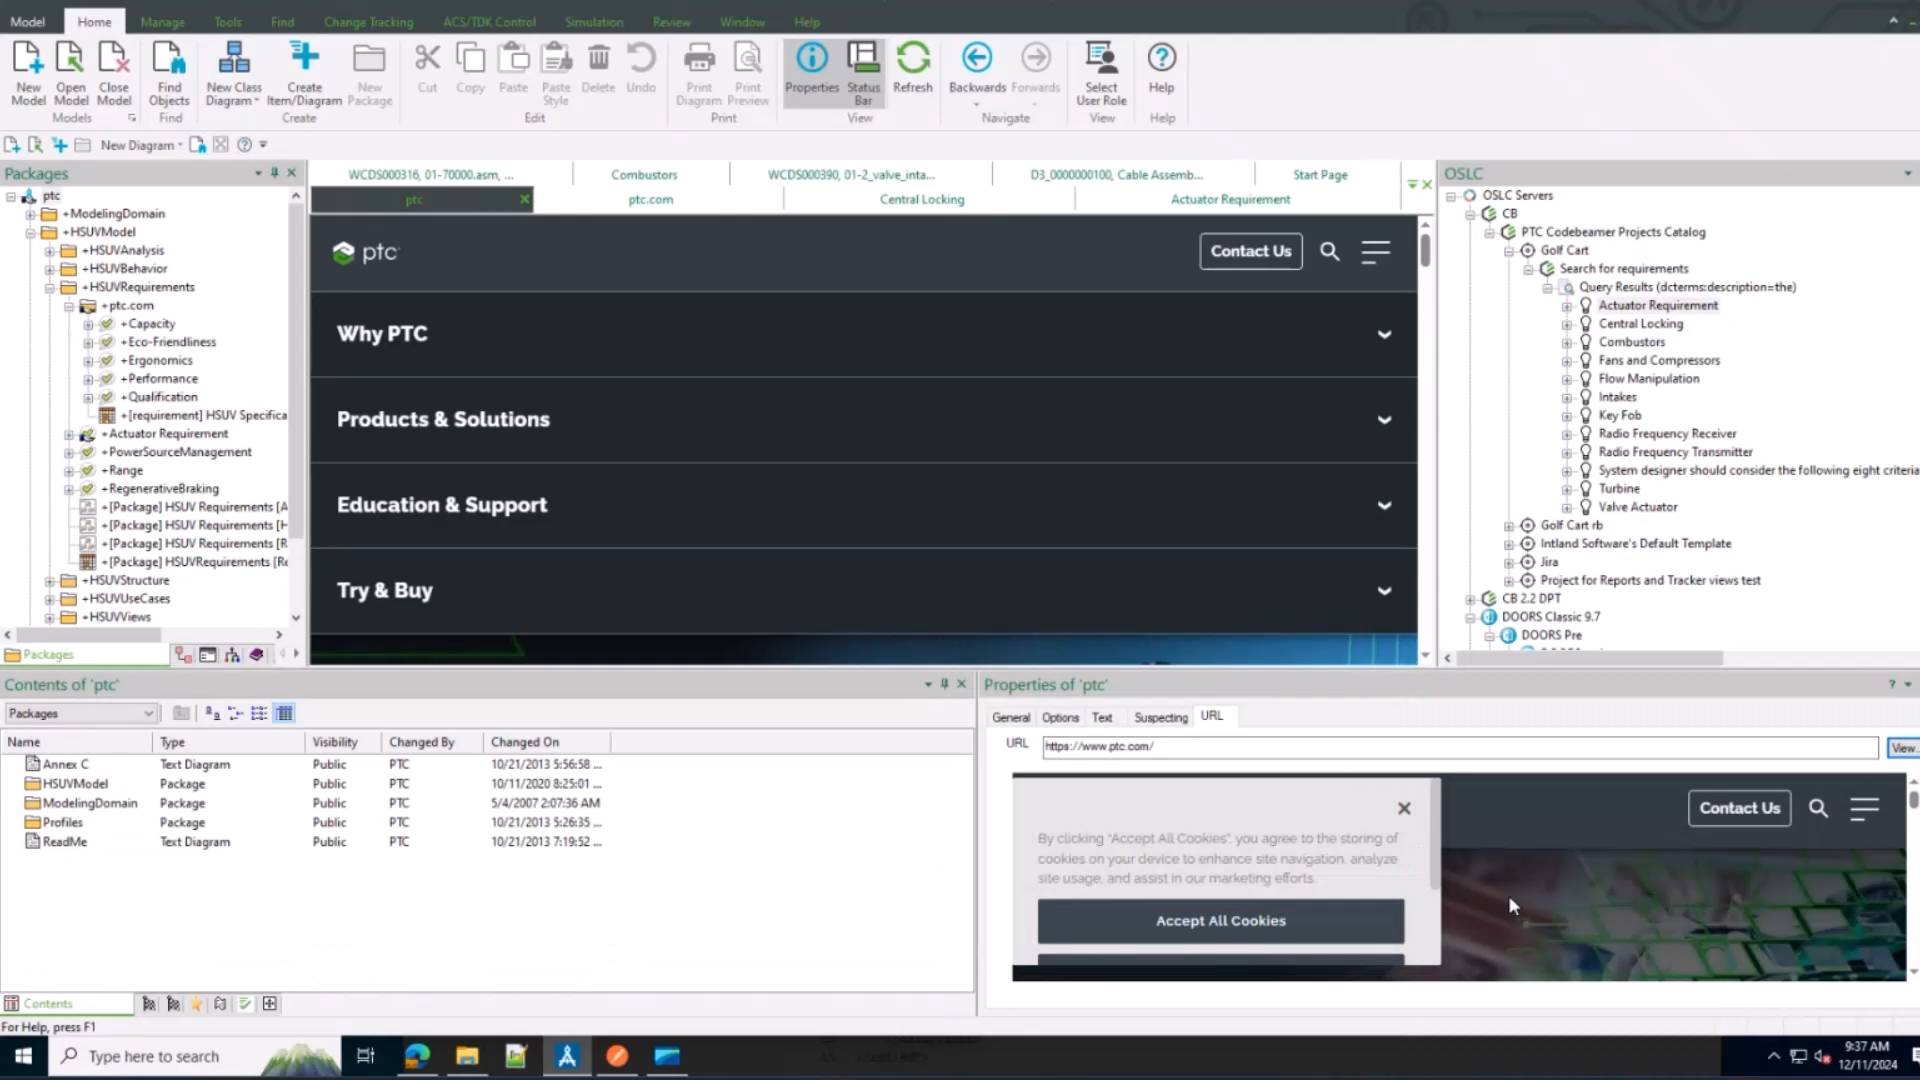The height and width of the screenshot is (1080, 1920).
Task: Click Windows Start button
Action: (x=23, y=1056)
